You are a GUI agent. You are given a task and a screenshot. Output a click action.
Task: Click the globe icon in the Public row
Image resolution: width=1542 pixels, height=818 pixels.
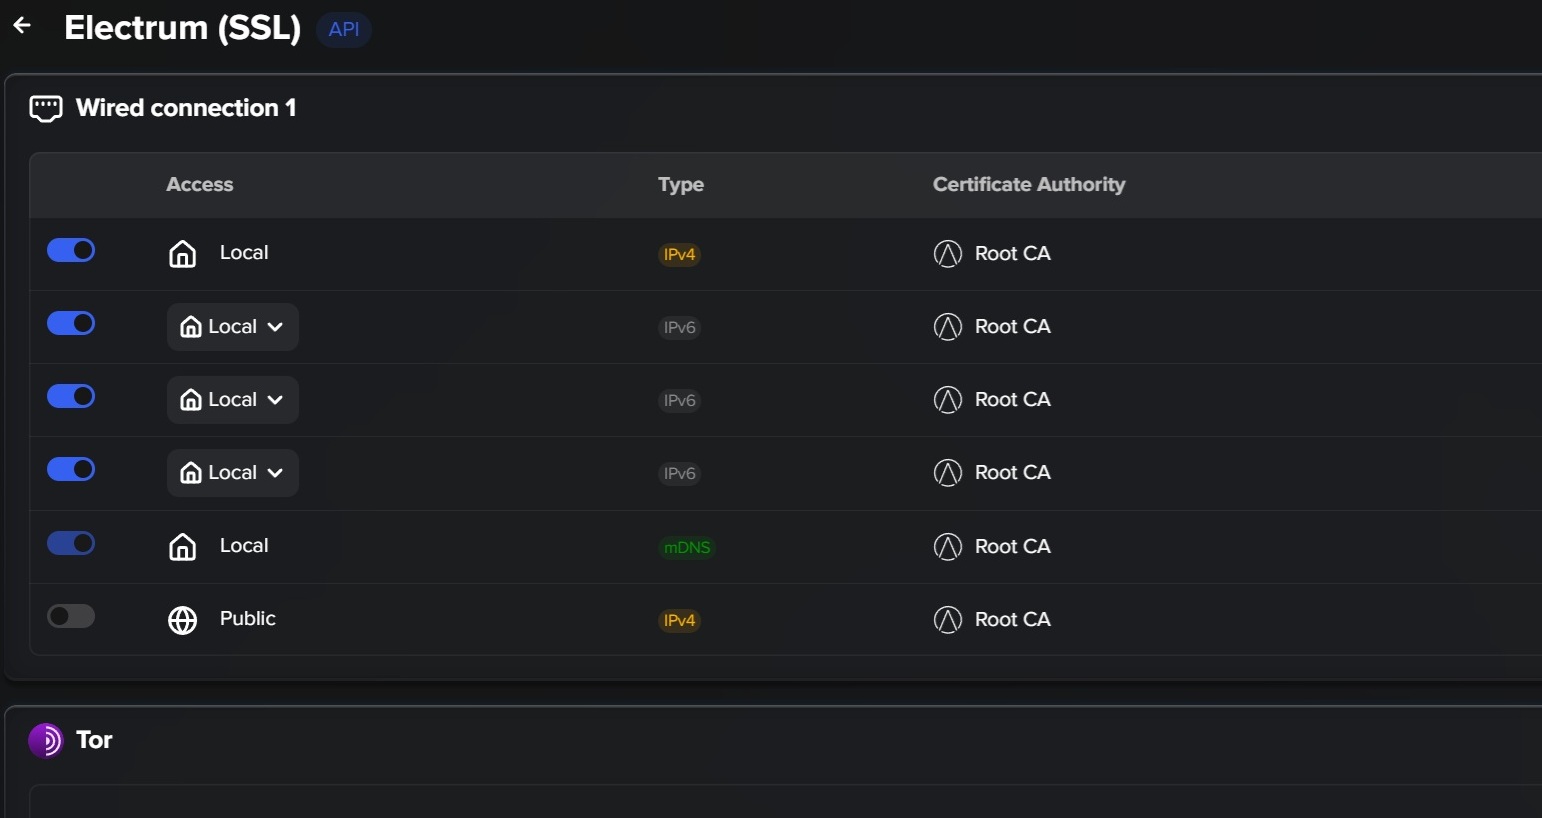point(182,620)
